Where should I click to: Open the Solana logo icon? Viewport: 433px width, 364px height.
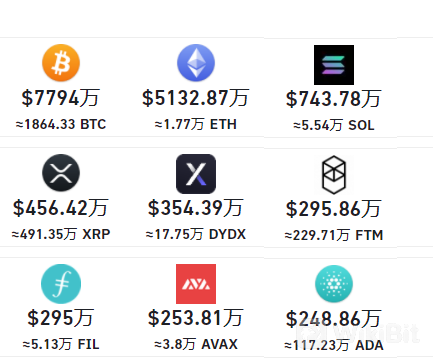coord(334,65)
